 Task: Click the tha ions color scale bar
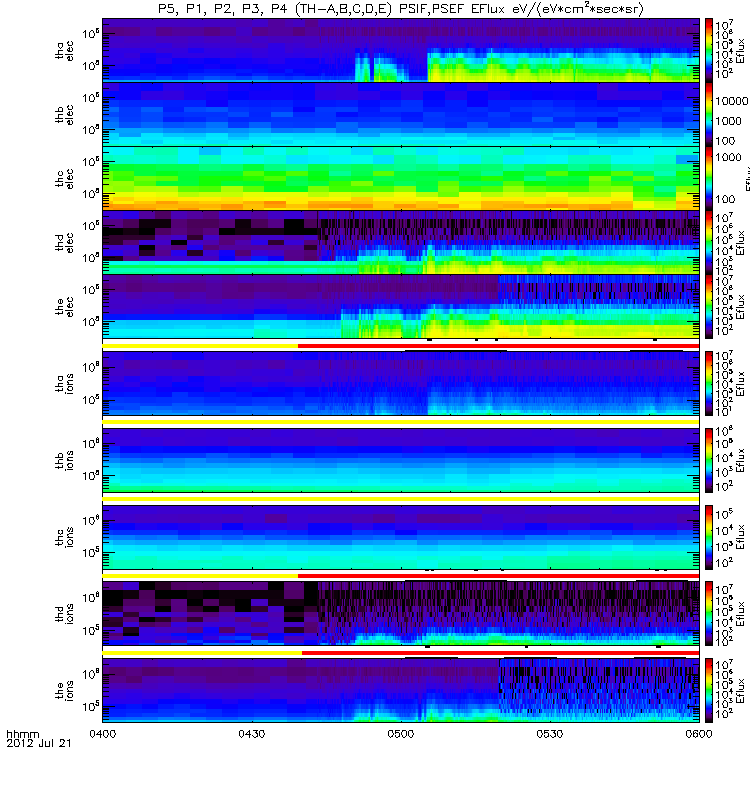click(x=709, y=384)
